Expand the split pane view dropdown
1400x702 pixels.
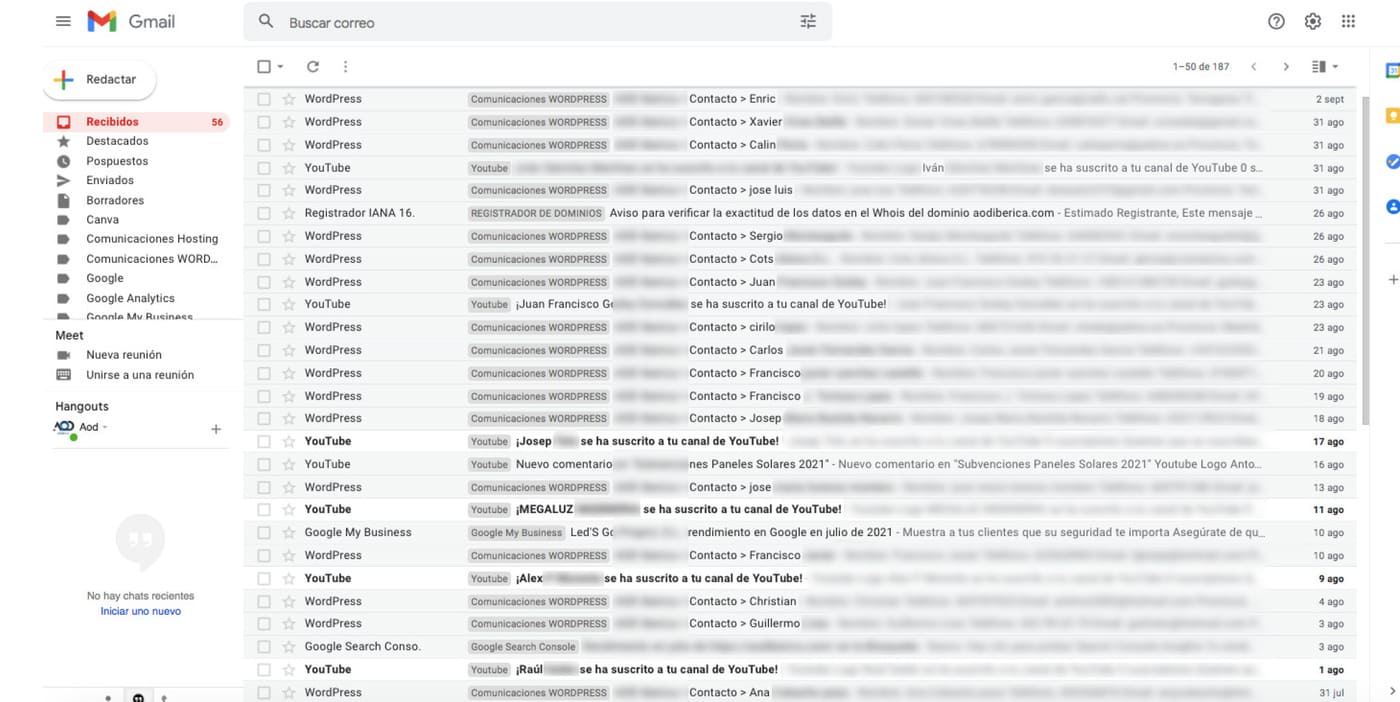pos(1335,67)
